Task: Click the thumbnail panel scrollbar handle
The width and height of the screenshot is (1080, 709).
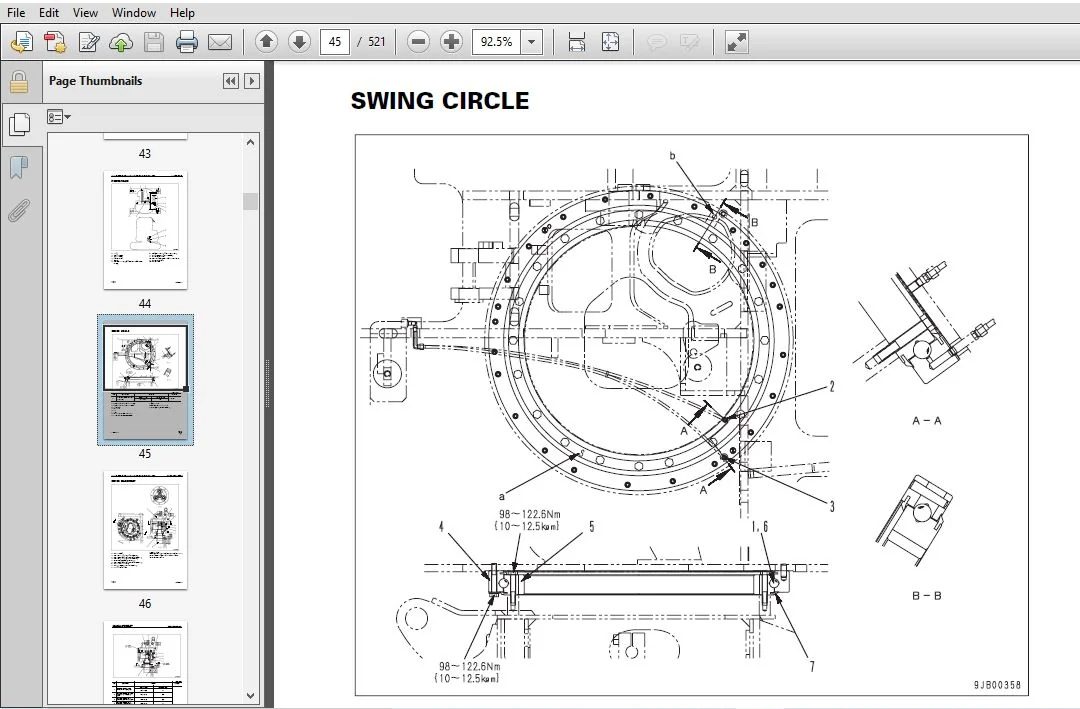Action: (x=250, y=201)
